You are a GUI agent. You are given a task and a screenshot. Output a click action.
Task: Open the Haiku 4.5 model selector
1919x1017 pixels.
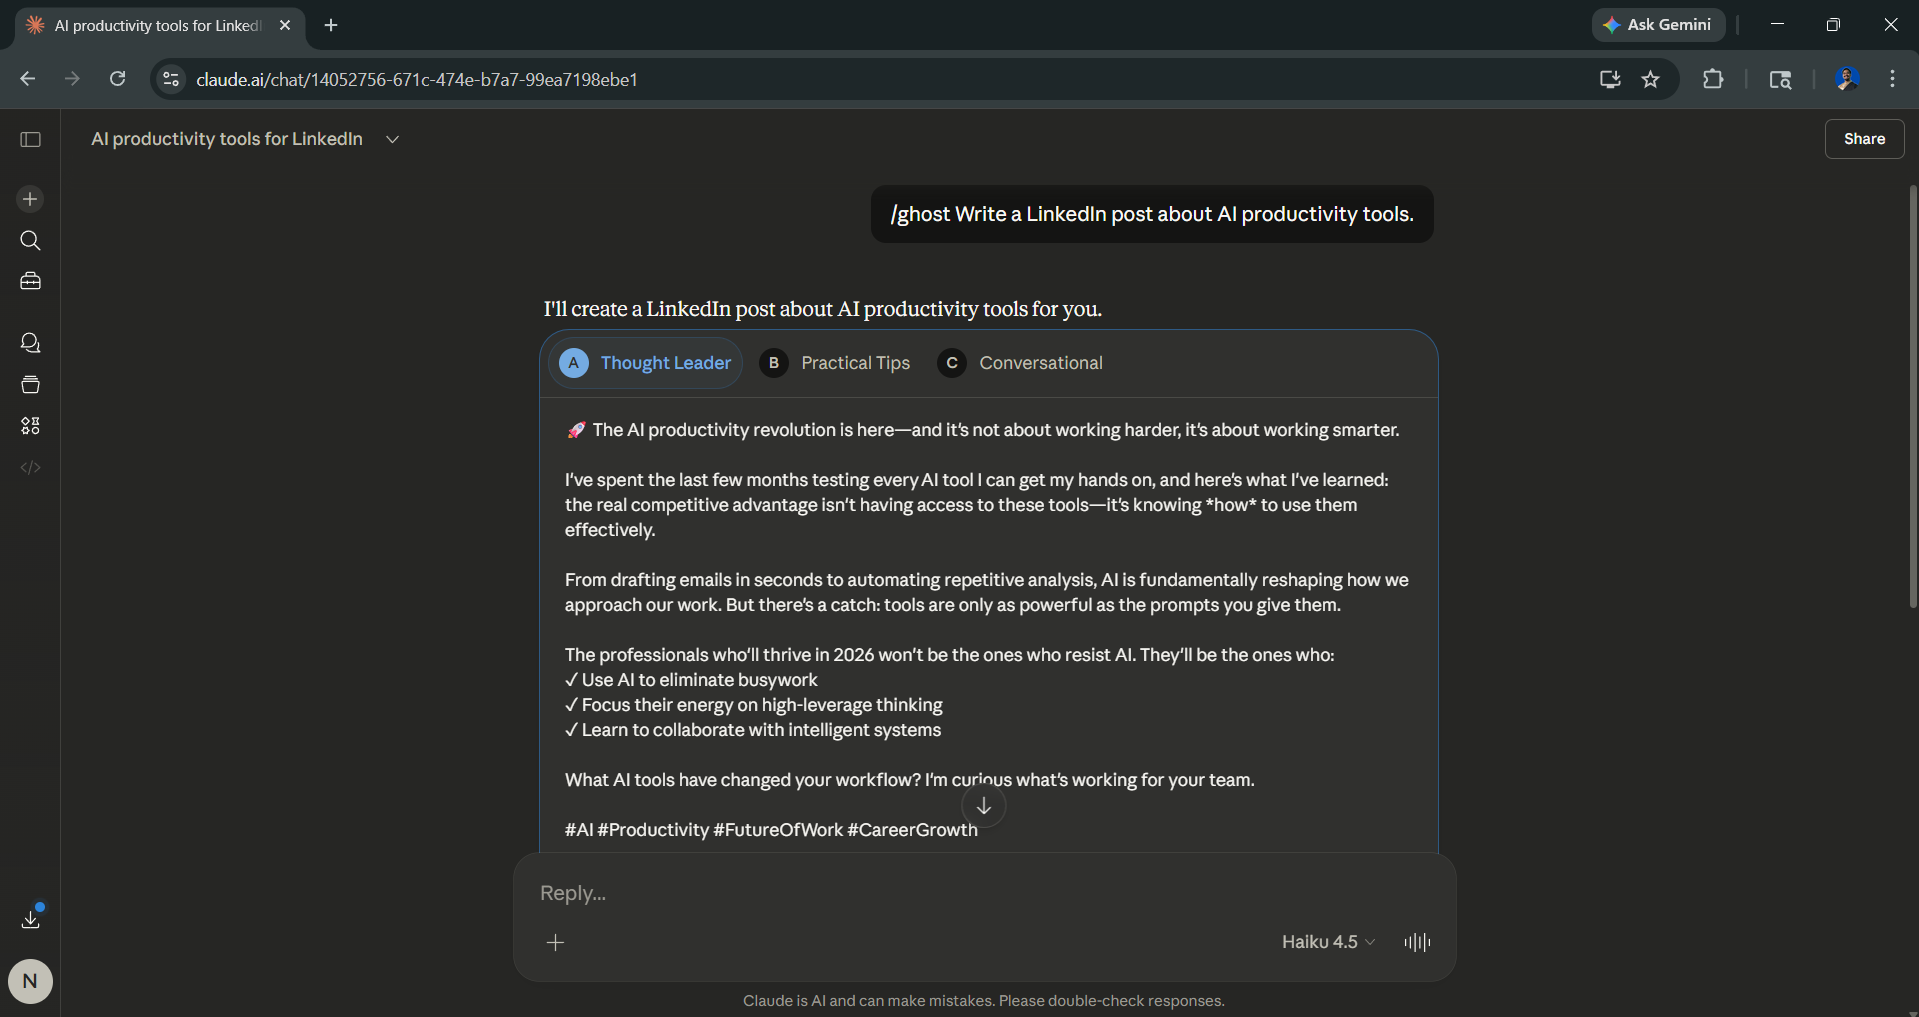click(x=1328, y=942)
